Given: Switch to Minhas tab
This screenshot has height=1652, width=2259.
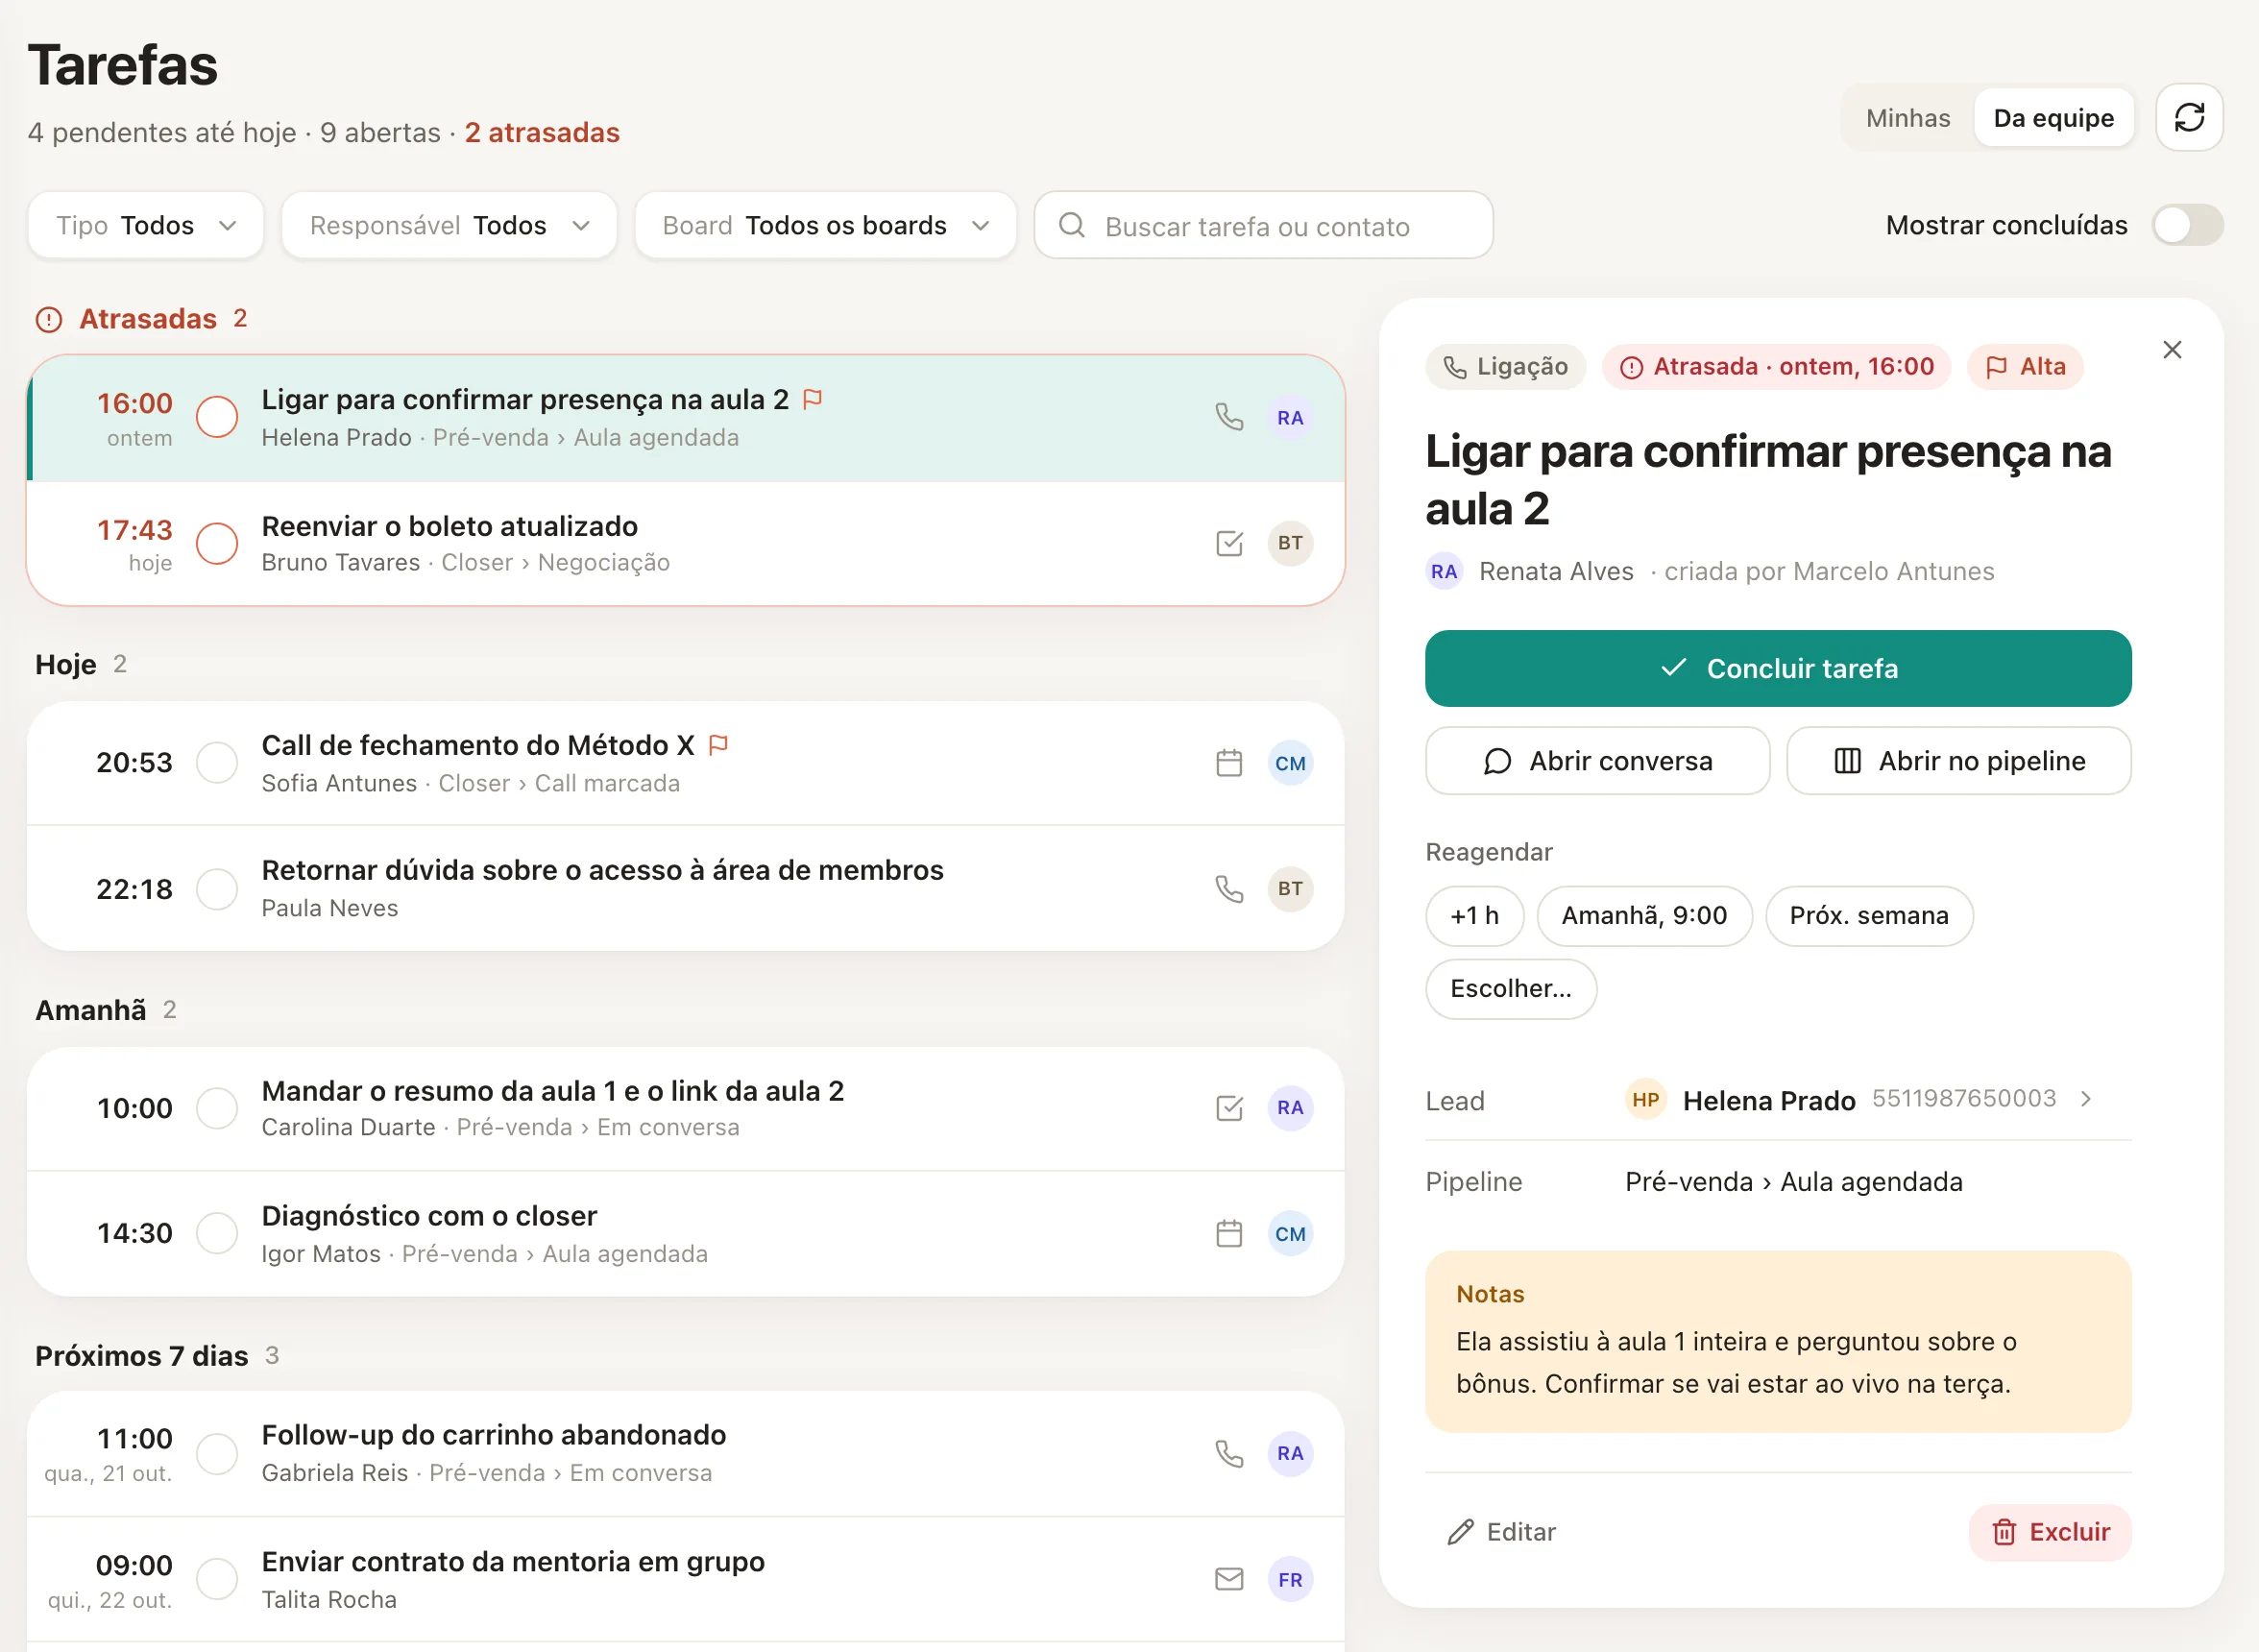Looking at the screenshot, I should point(1907,118).
